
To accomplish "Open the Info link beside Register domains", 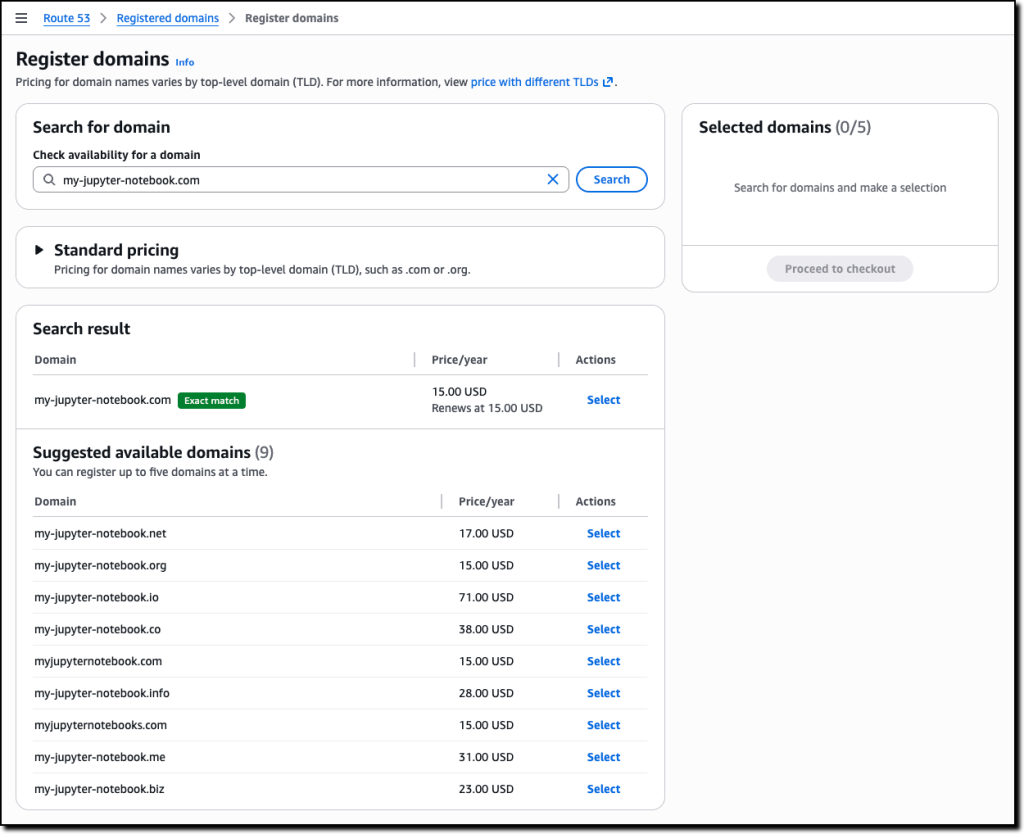I will (185, 62).
